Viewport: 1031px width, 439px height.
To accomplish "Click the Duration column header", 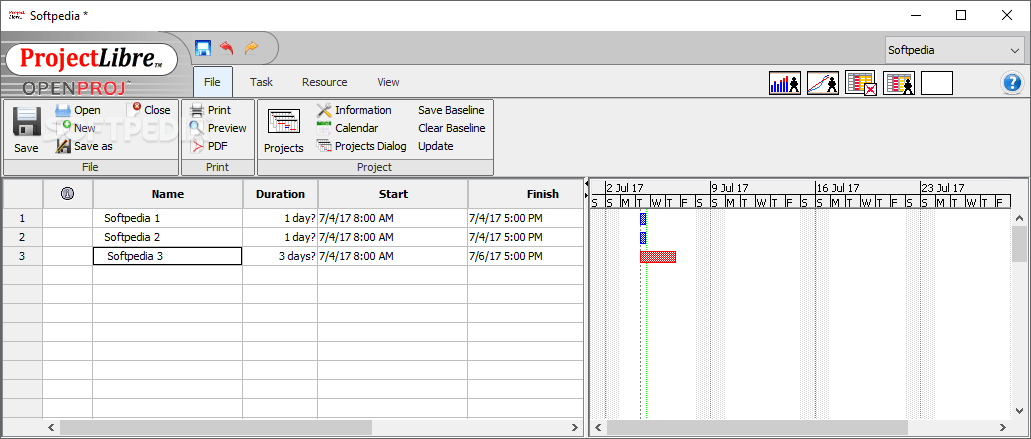I will [280, 194].
